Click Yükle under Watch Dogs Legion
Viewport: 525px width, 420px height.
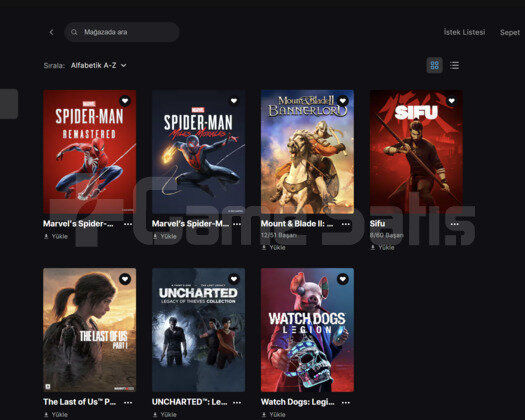tap(274, 415)
